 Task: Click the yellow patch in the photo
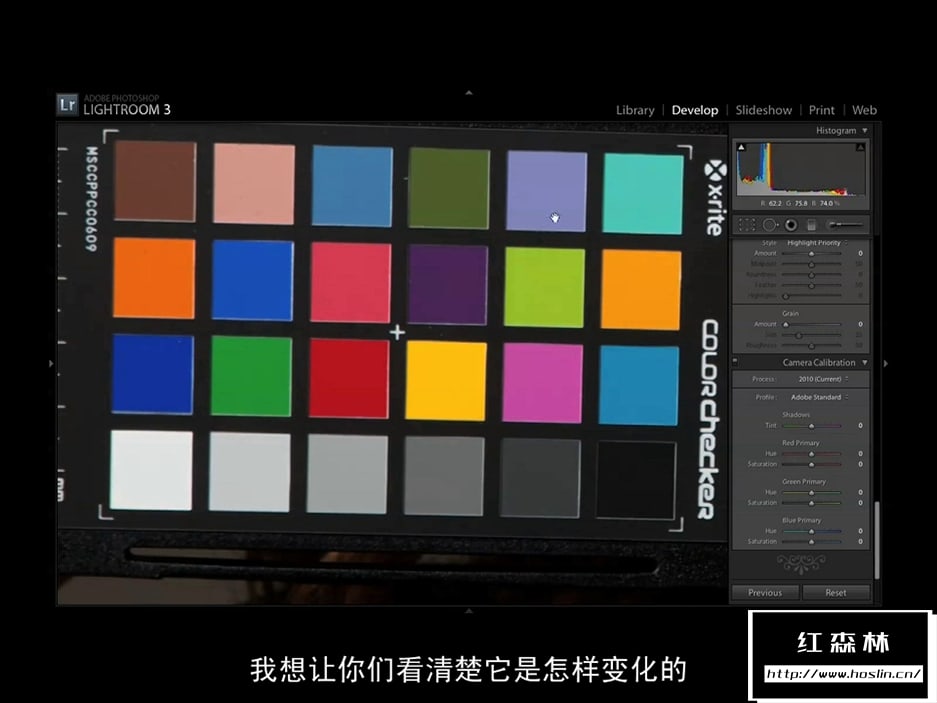coord(446,381)
